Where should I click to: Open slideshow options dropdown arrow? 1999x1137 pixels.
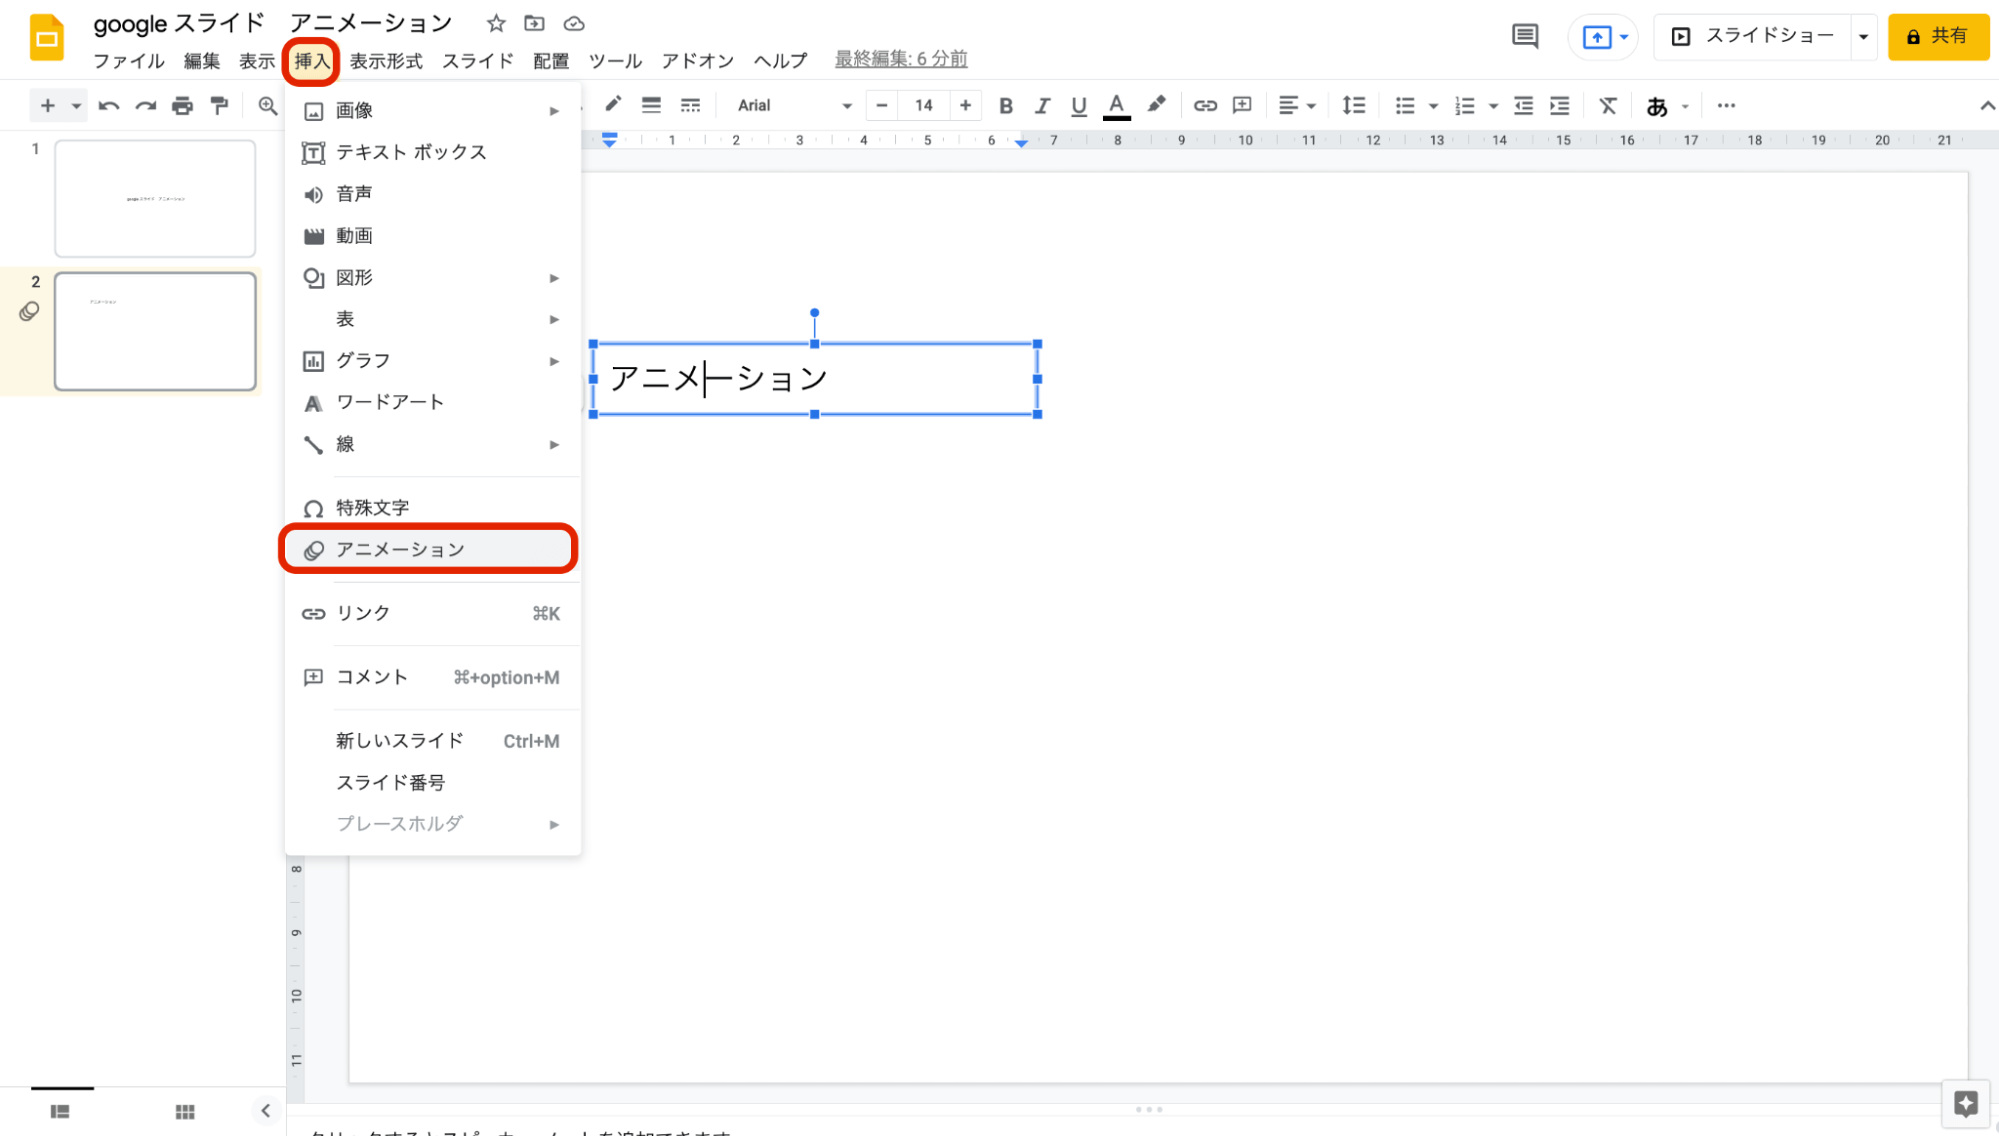click(1863, 37)
